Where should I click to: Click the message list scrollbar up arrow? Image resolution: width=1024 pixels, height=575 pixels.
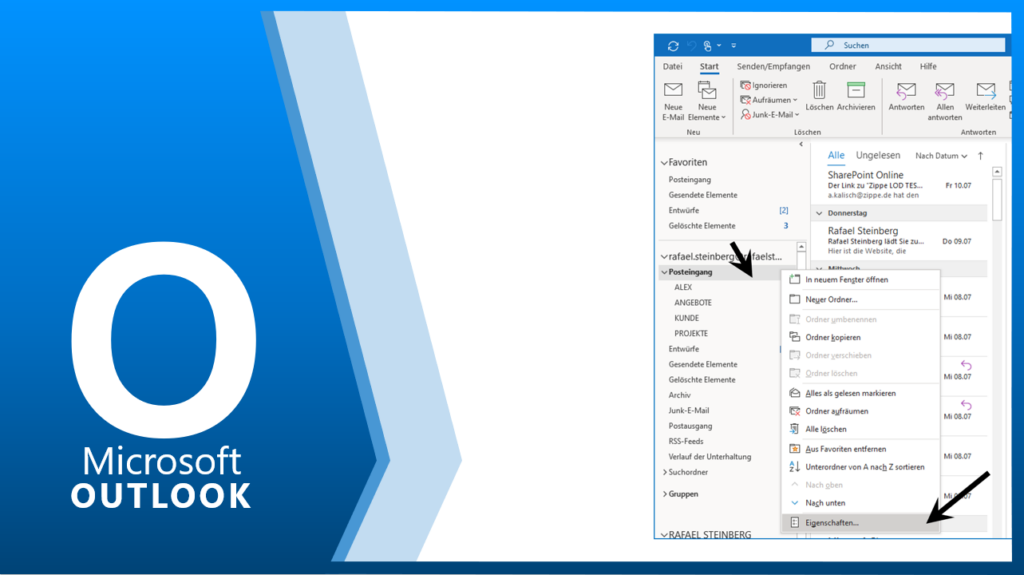[x=997, y=172]
